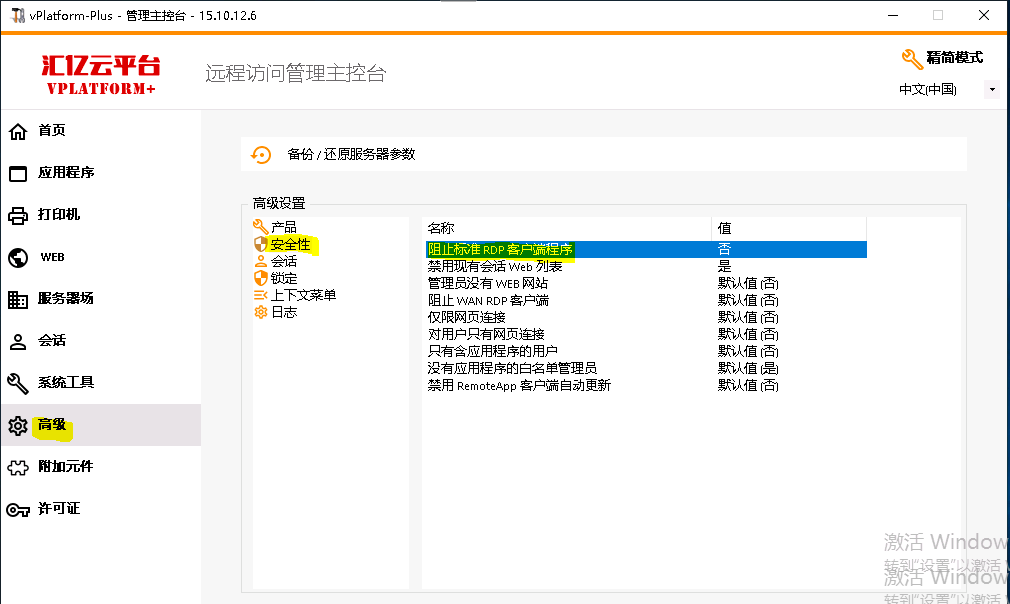Open the Applications window icon

(17, 173)
